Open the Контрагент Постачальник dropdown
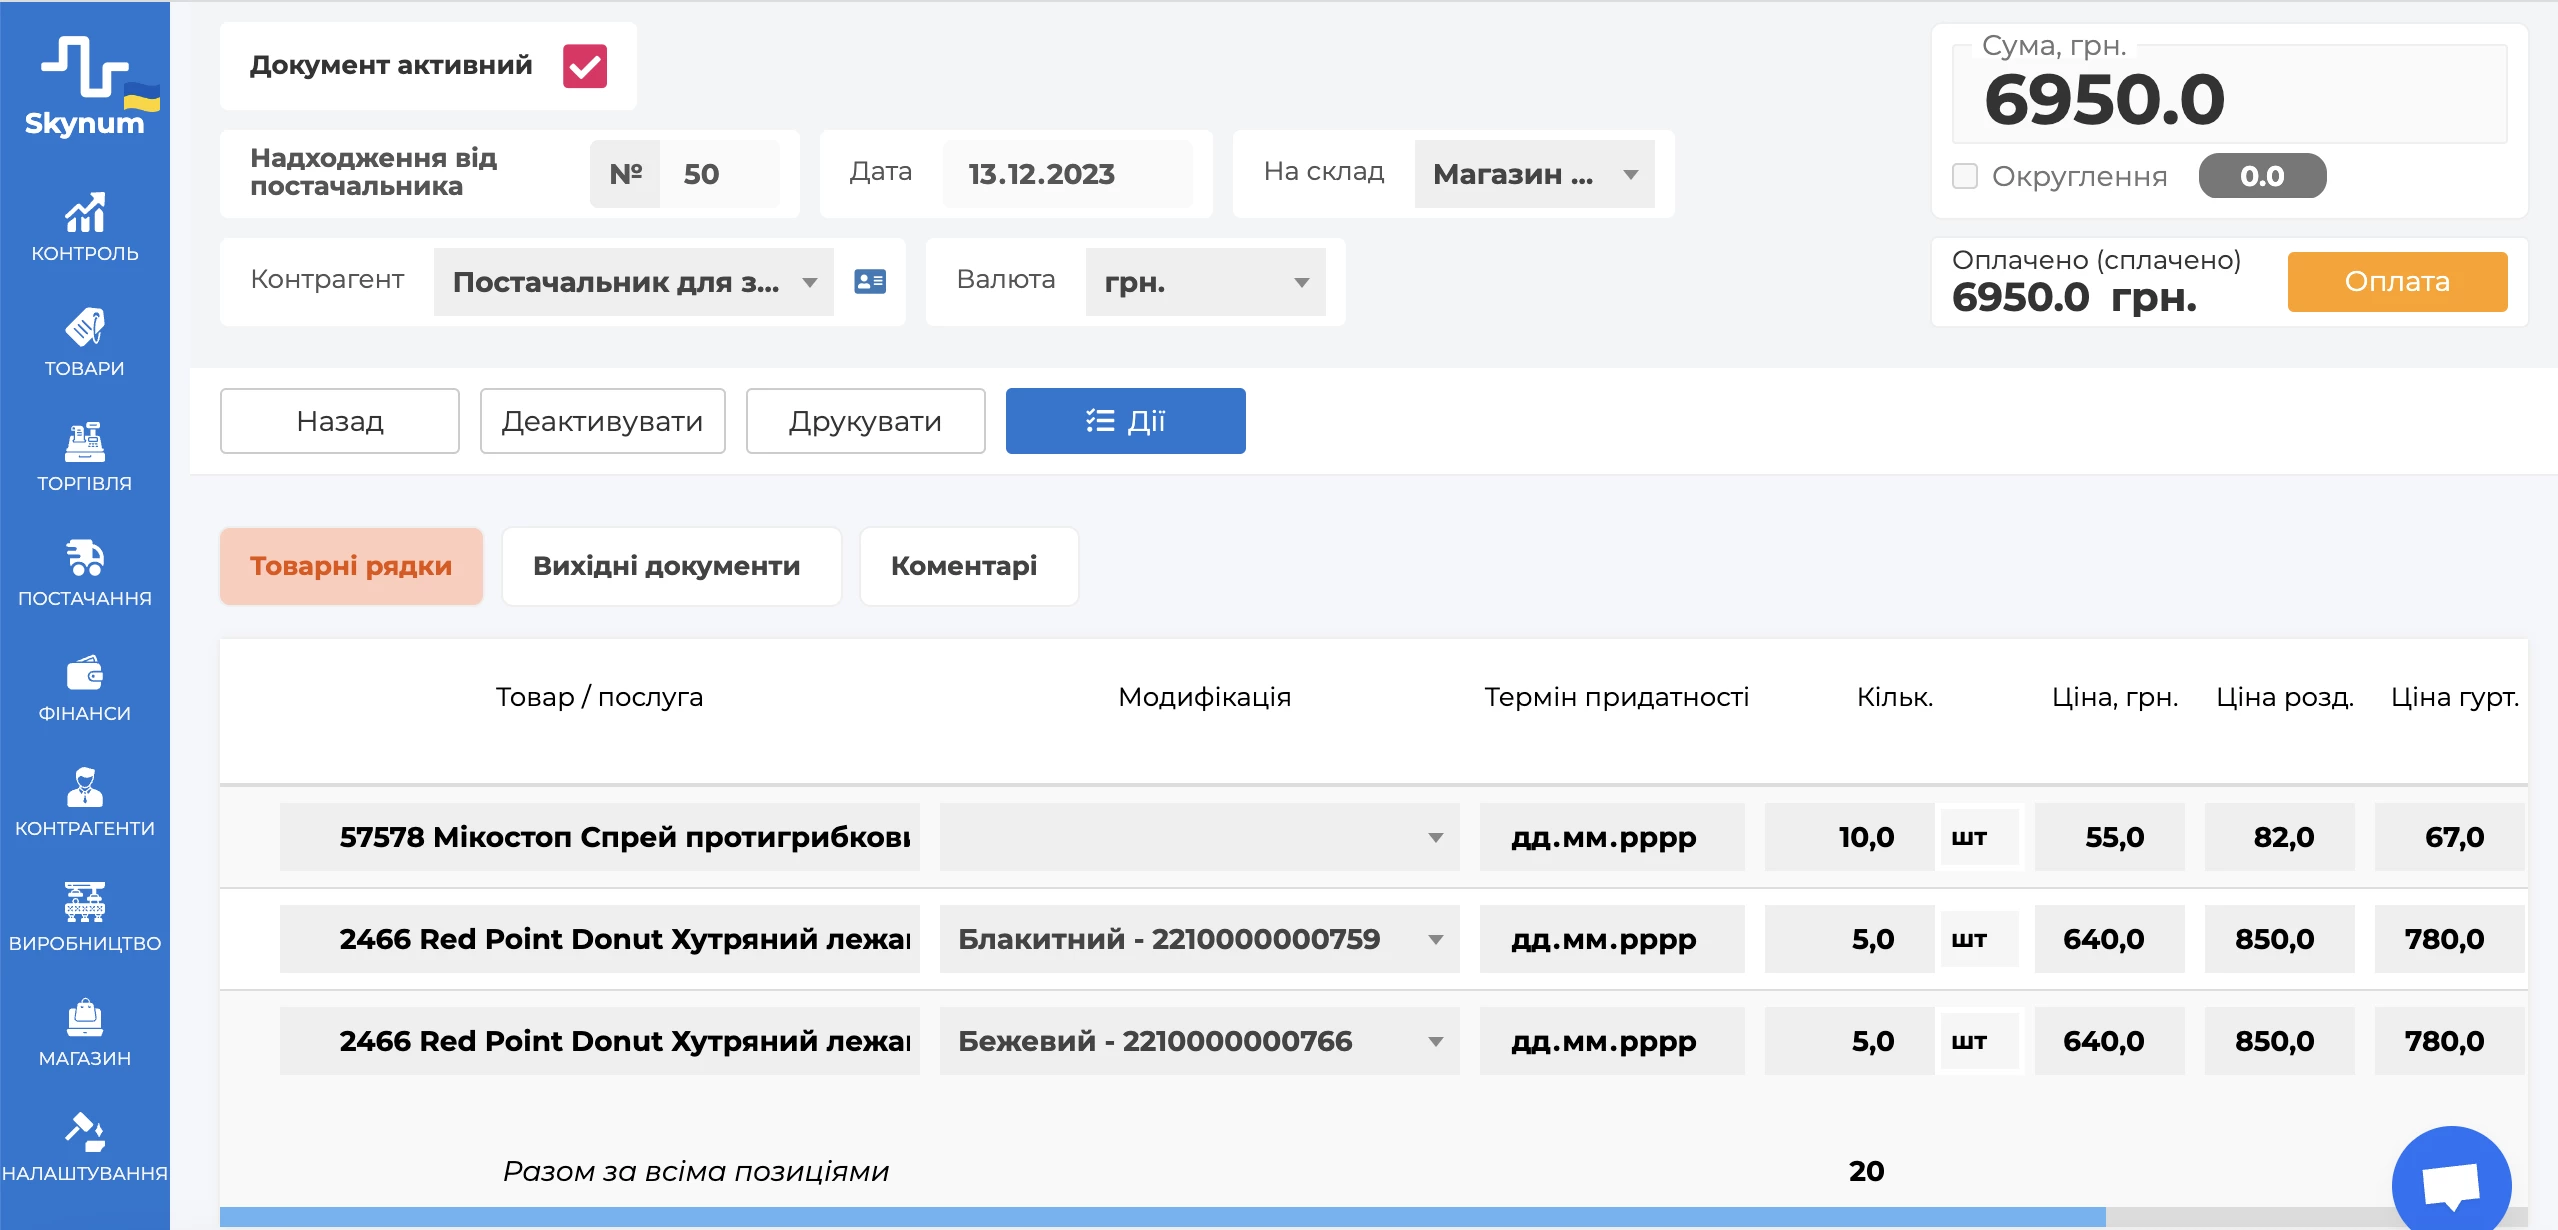Image resolution: width=2558 pixels, height=1230 pixels. click(634, 282)
